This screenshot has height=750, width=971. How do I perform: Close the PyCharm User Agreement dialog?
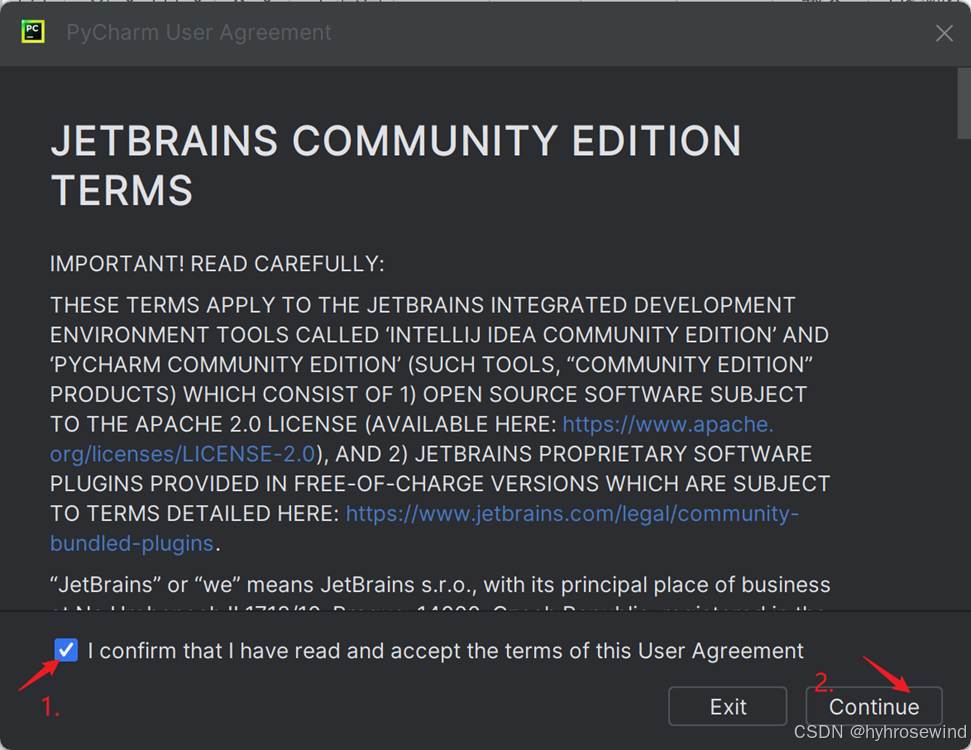coord(944,33)
